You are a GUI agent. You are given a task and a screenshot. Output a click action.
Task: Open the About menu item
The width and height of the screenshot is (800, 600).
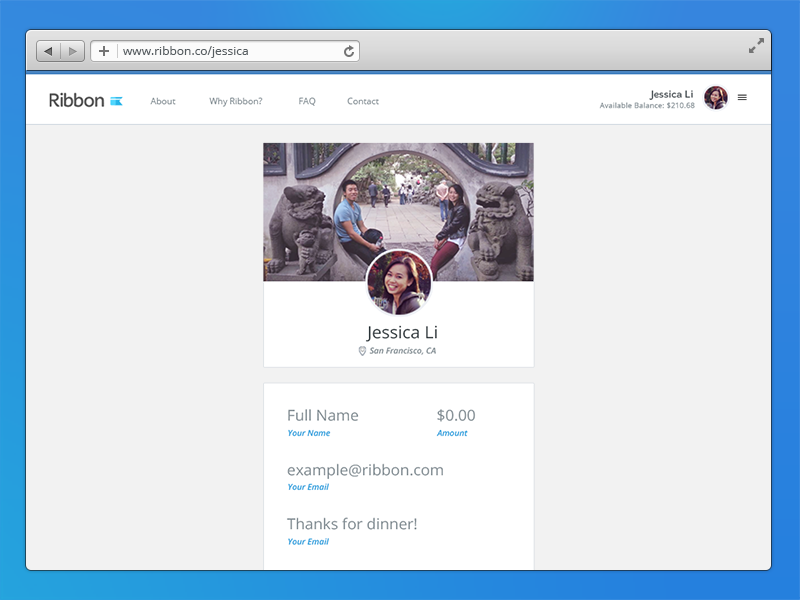[163, 101]
